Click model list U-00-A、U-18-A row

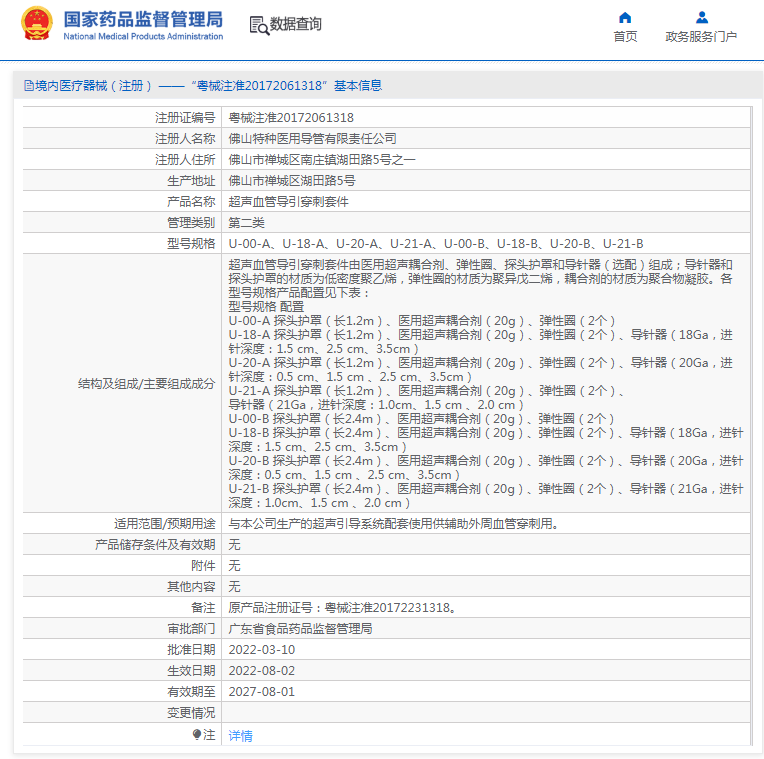(x=436, y=244)
